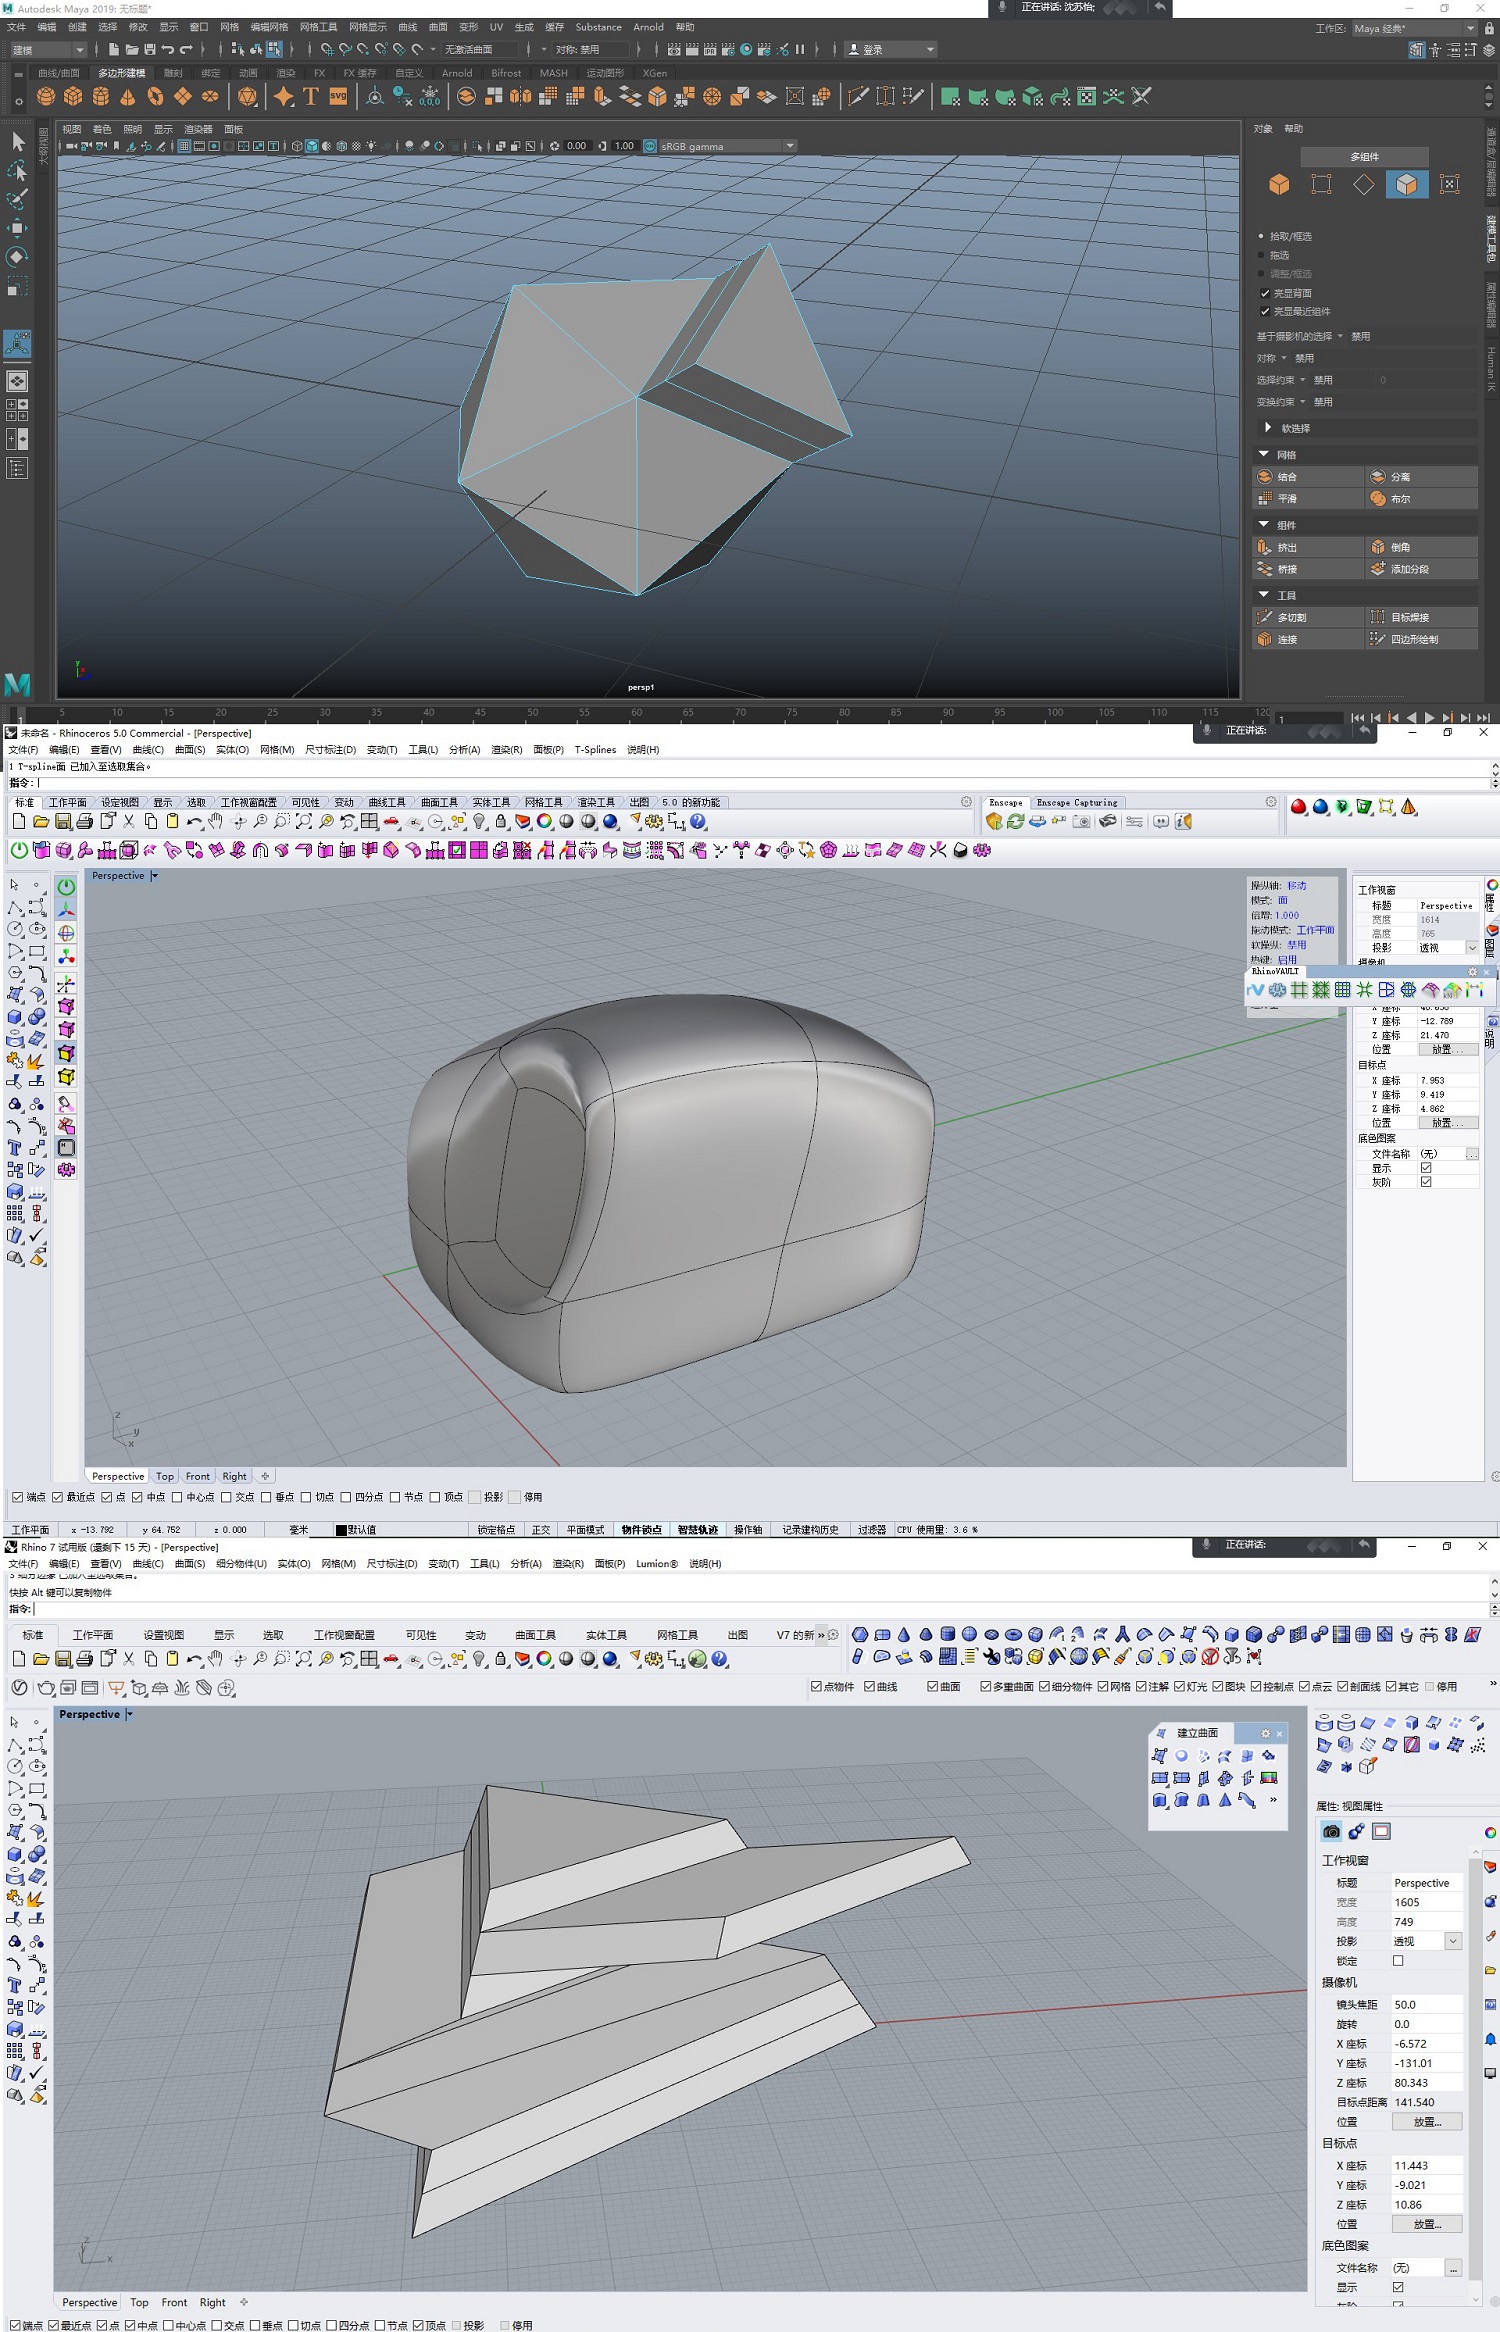Click 桥接 bridge button
This screenshot has width=1500, height=2332.
click(x=1308, y=569)
